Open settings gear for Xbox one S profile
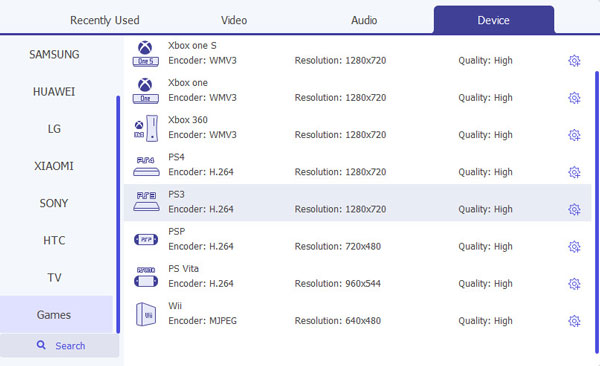The width and height of the screenshot is (600, 366). [x=574, y=60]
